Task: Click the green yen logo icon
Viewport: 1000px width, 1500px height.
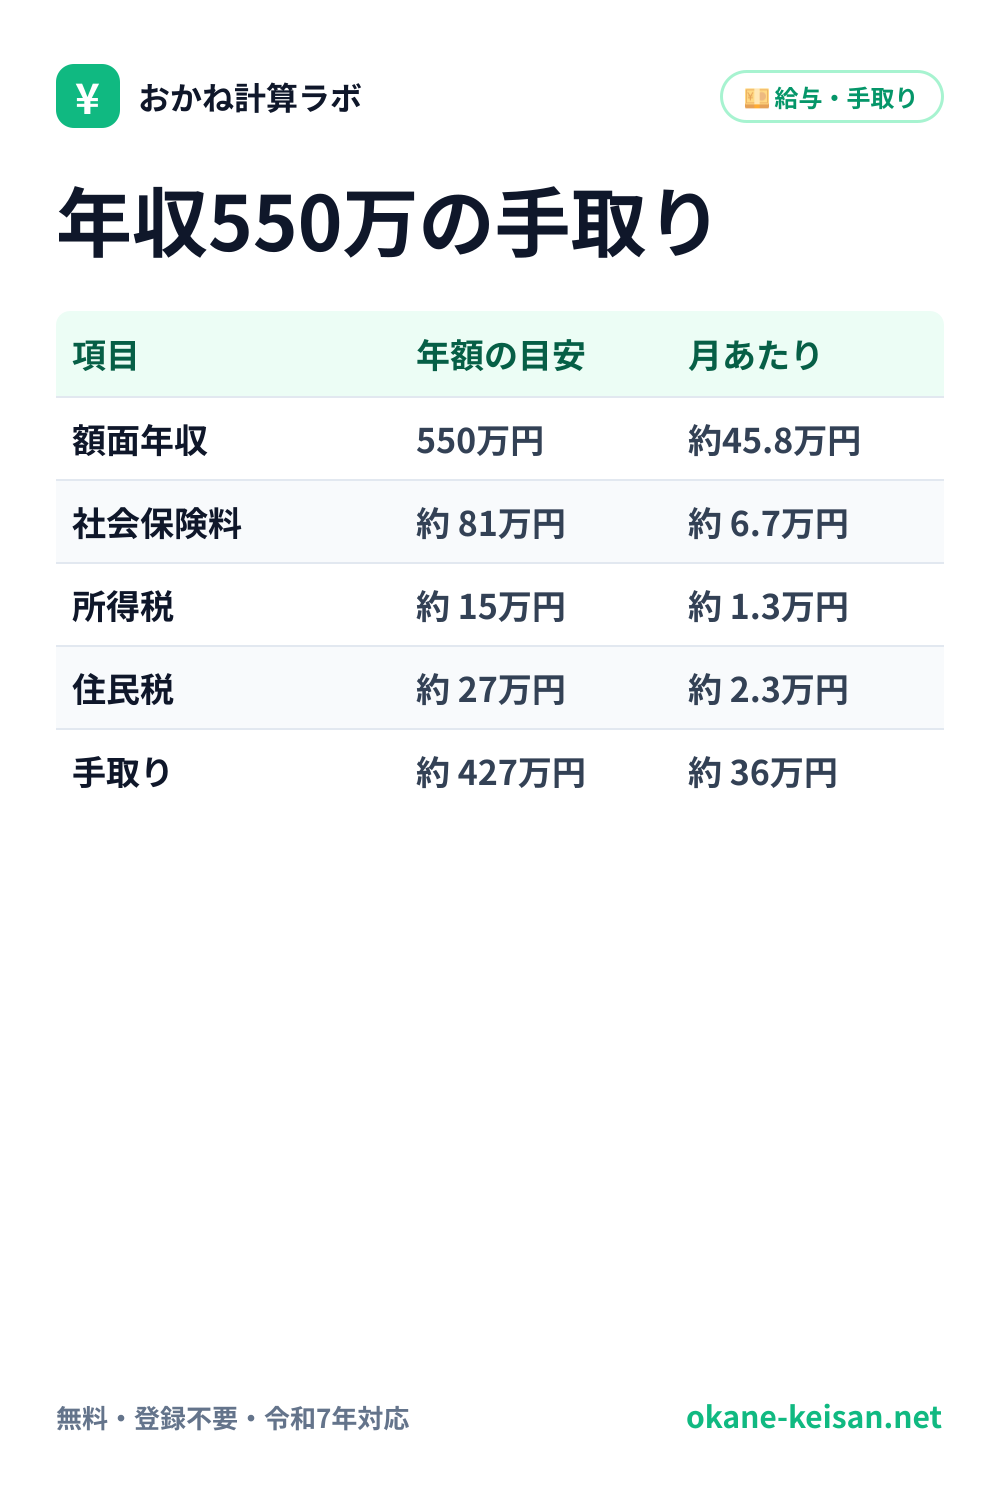Action: pyautogui.click(x=88, y=96)
